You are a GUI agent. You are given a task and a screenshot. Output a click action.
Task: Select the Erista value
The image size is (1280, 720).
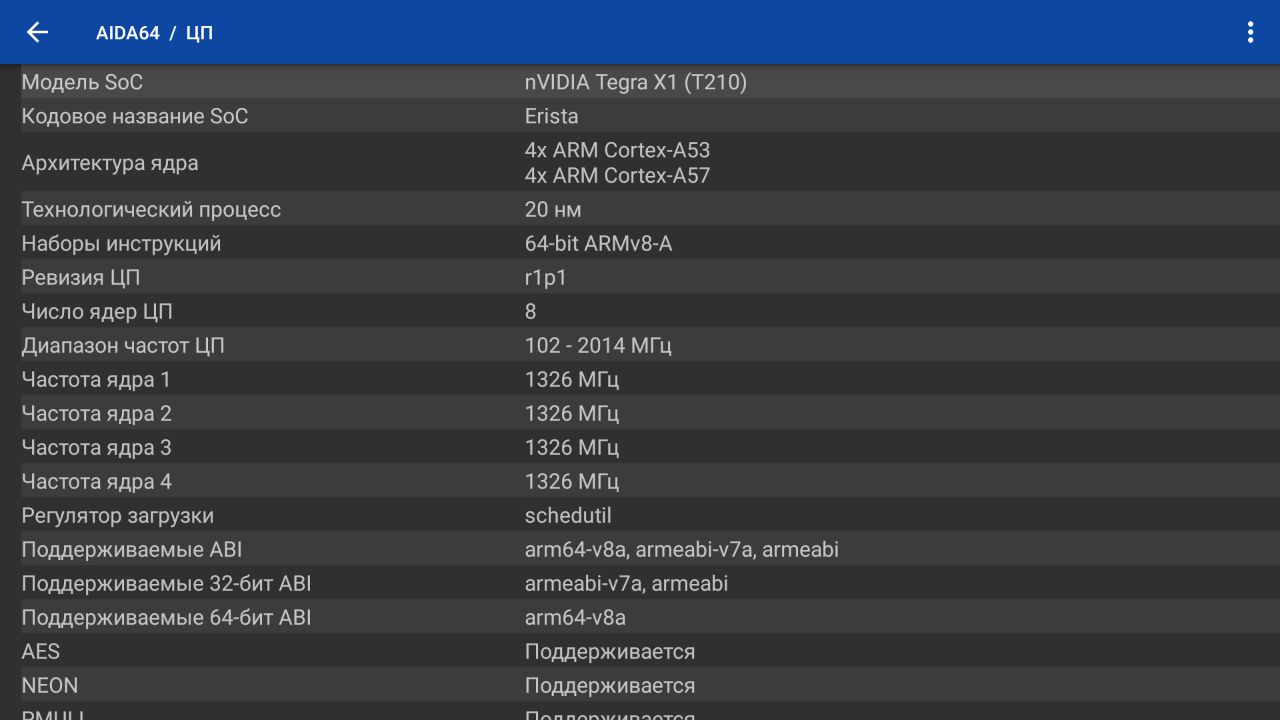[552, 116]
